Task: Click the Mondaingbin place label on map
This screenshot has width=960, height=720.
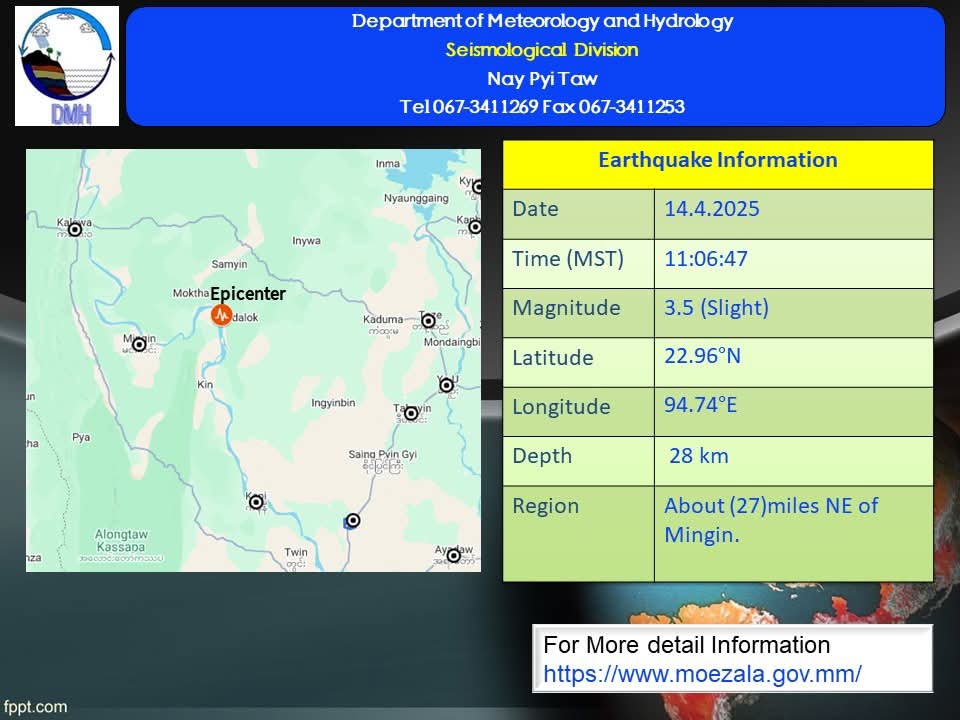Action: pos(452,342)
